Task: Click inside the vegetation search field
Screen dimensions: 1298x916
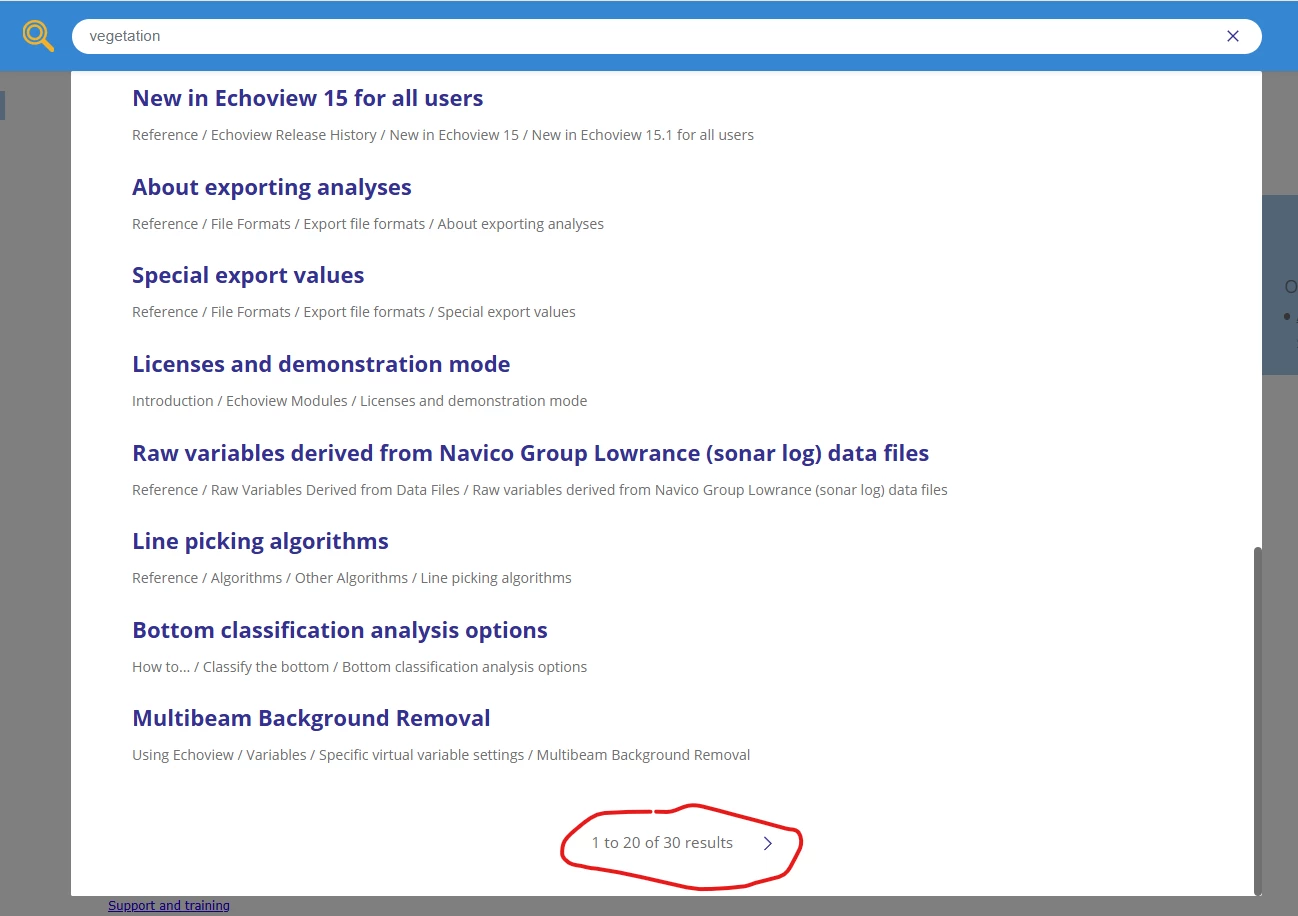Action: (x=650, y=36)
